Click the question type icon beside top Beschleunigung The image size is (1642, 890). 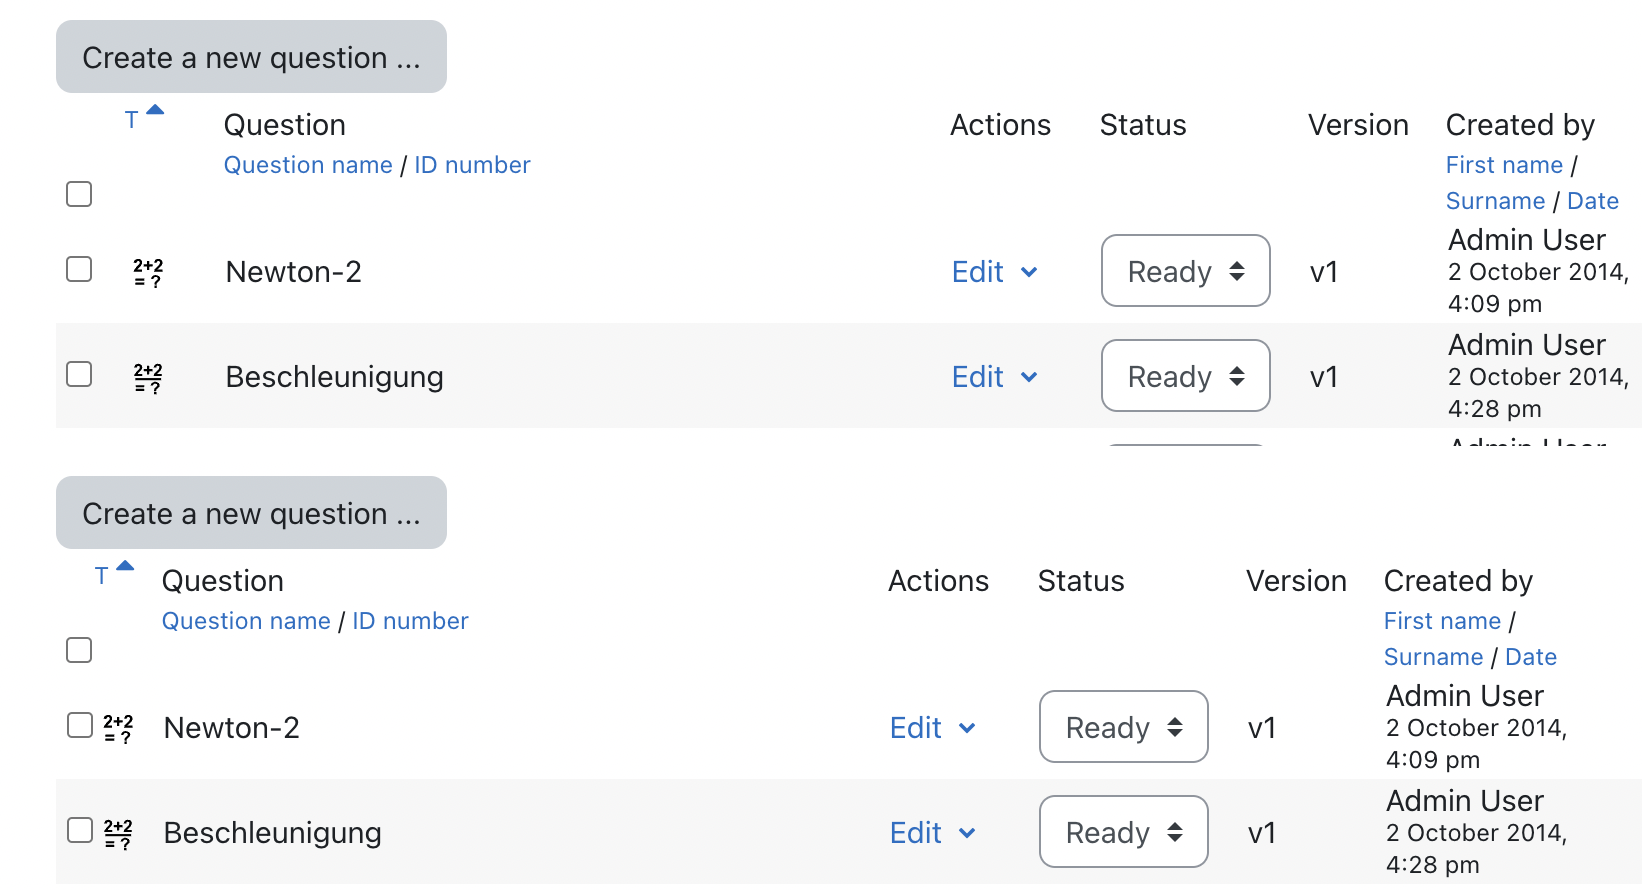coord(148,377)
